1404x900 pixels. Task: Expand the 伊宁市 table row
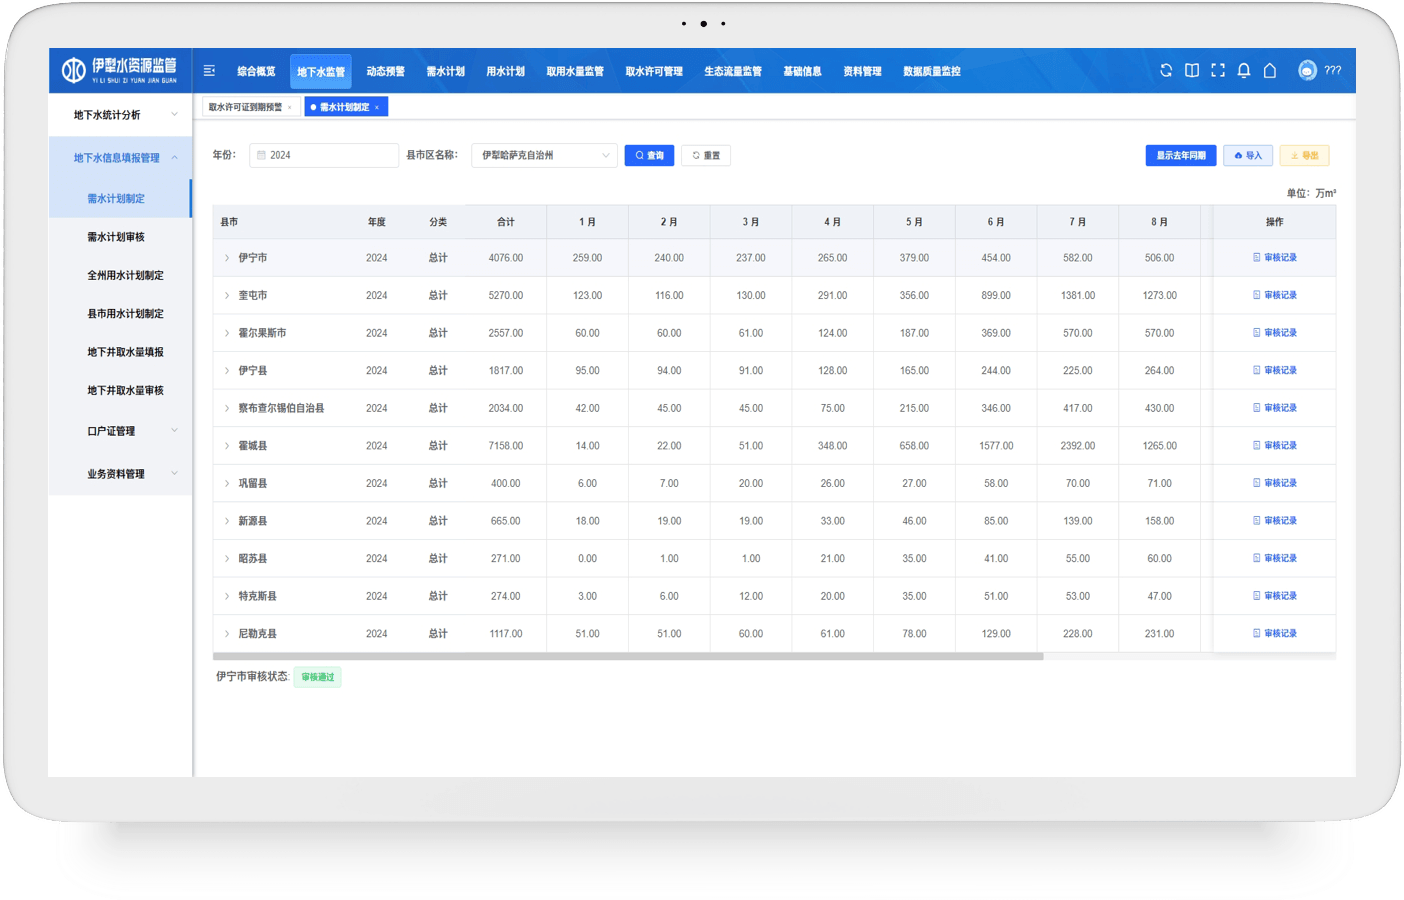pyautogui.click(x=227, y=258)
